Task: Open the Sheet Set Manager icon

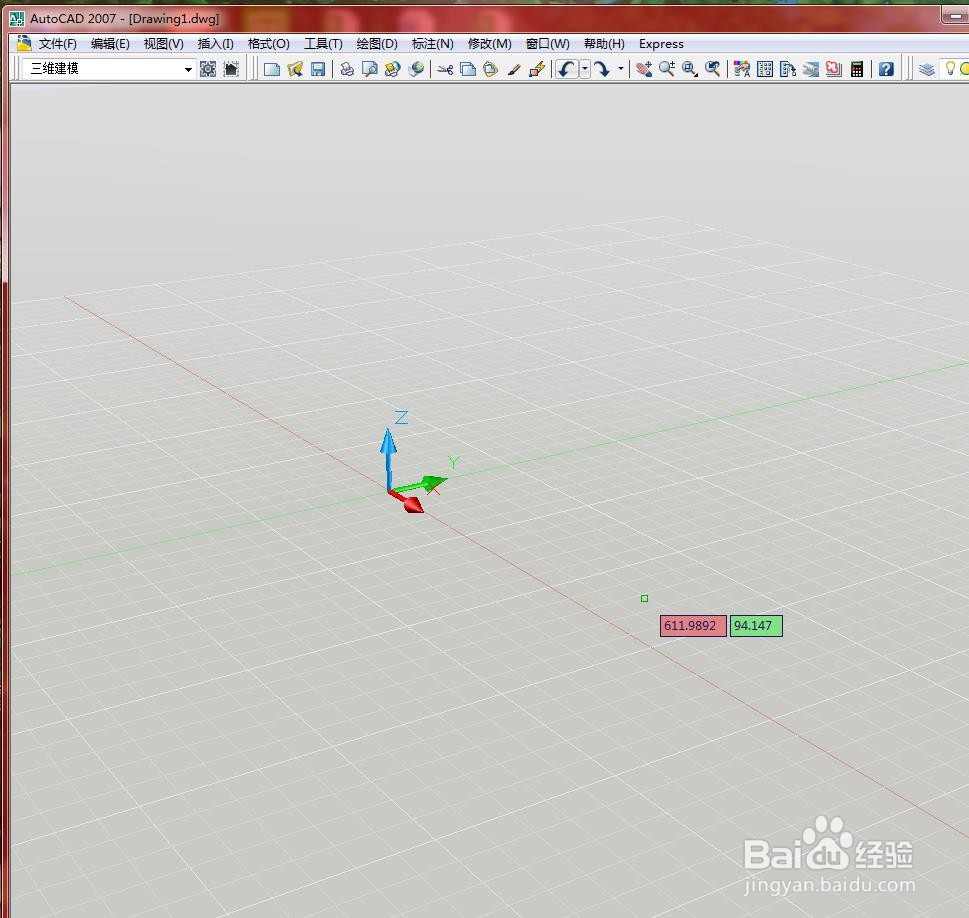Action: point(810,69)
